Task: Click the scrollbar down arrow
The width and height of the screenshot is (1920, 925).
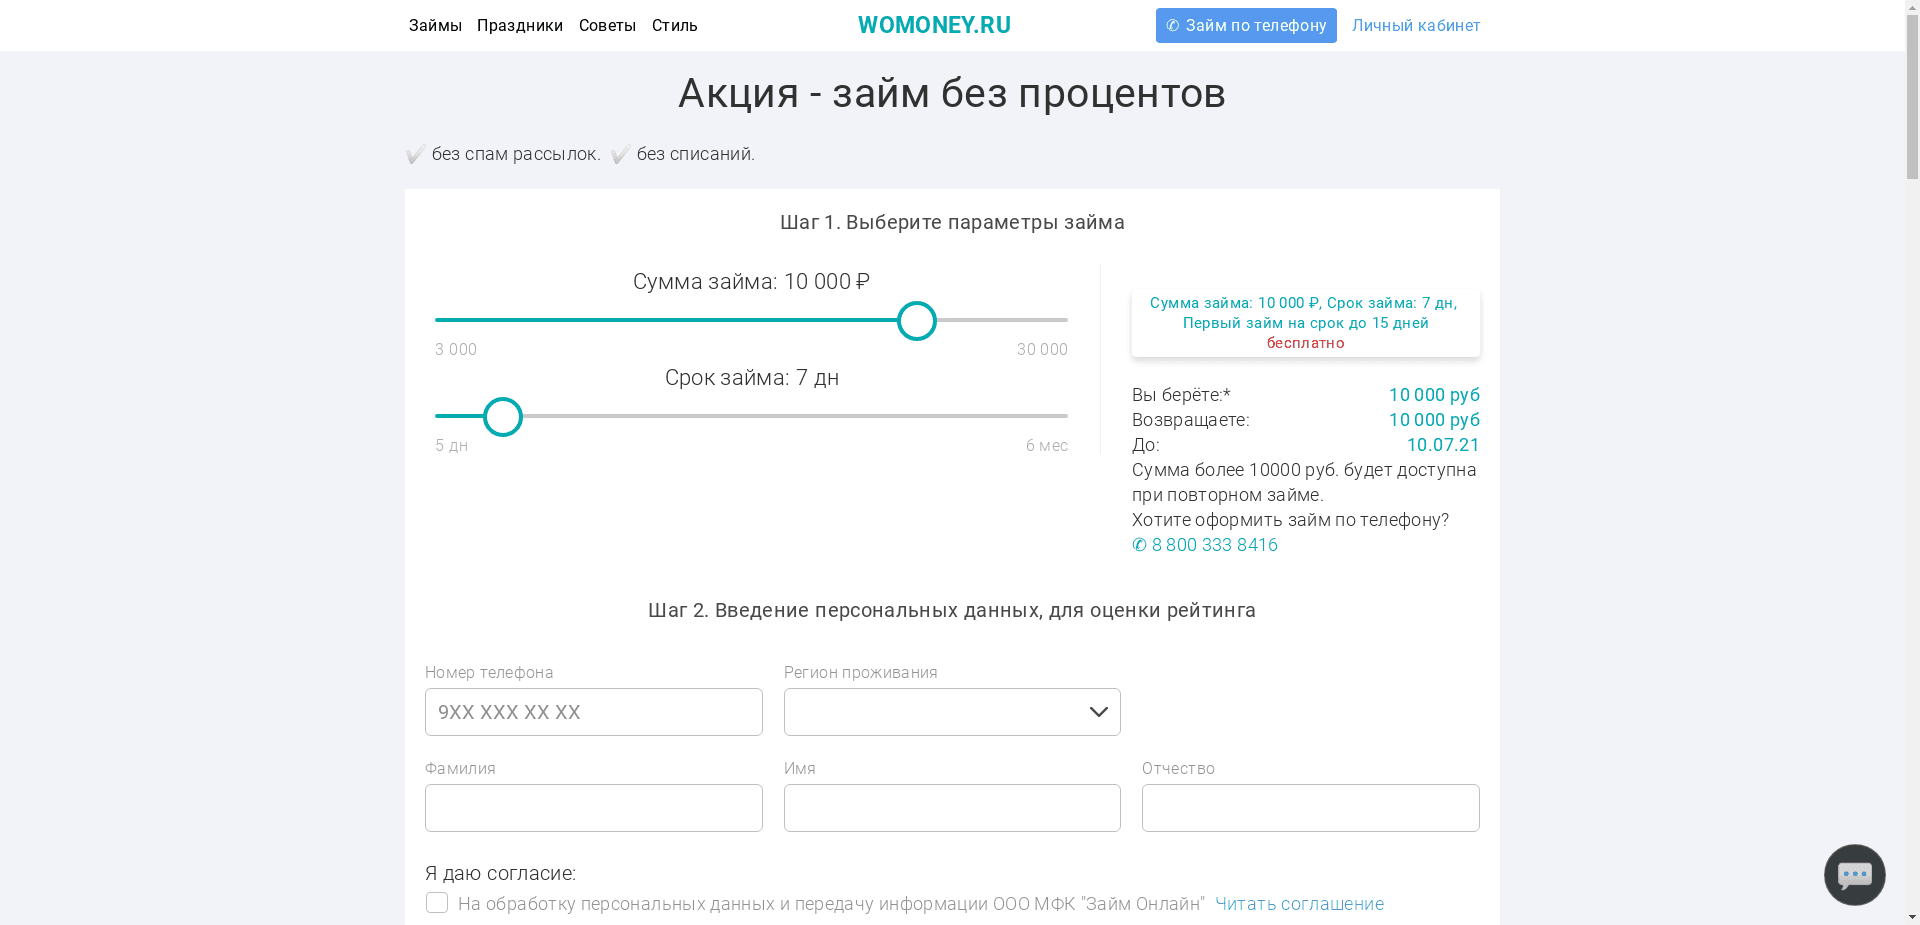Action: pos(1912,918)
